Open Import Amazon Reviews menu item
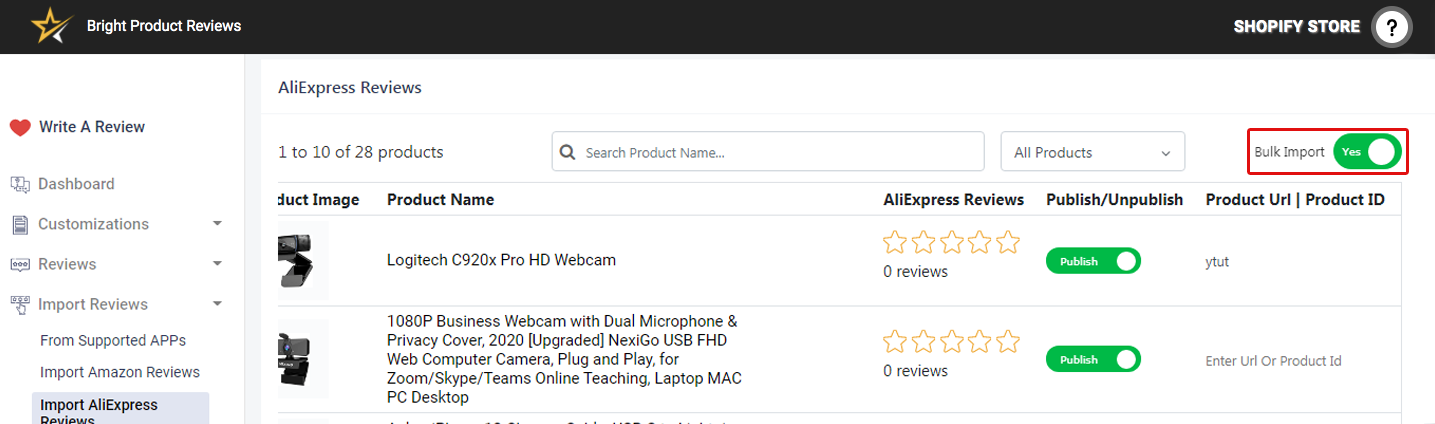Screen dimensions: 1435x424 120,372
